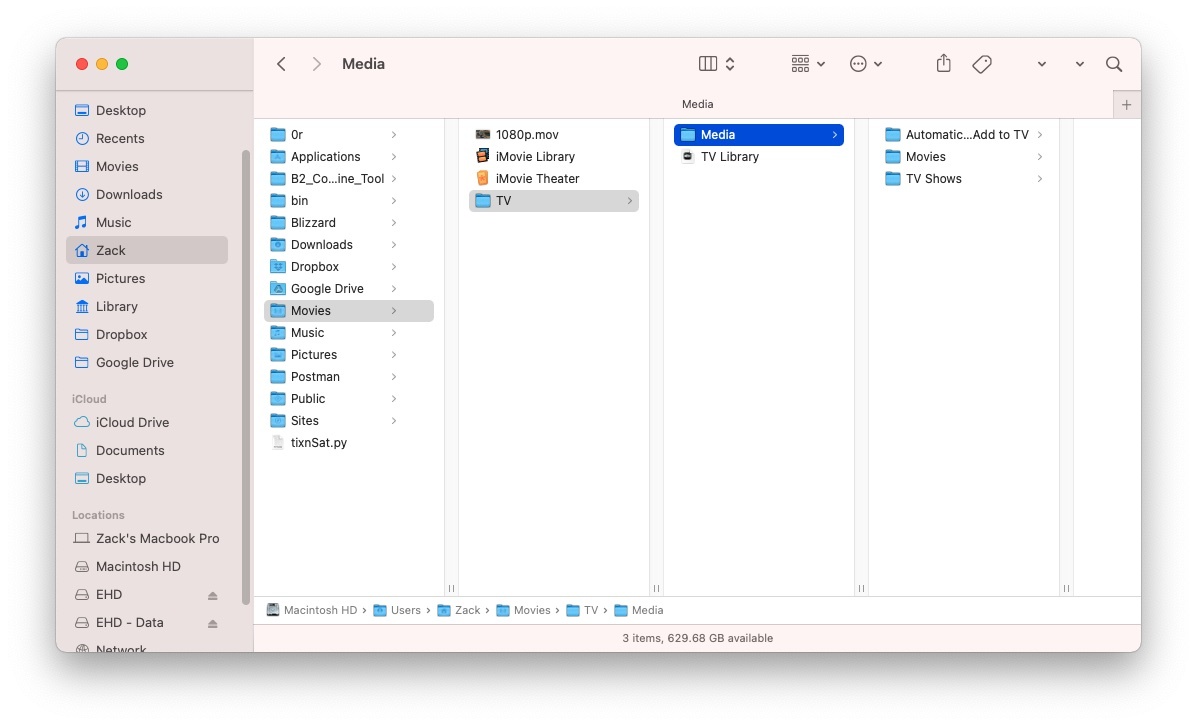Eject the EHD - Data drive
The image size is (1197, 726).
pos(212,624)
